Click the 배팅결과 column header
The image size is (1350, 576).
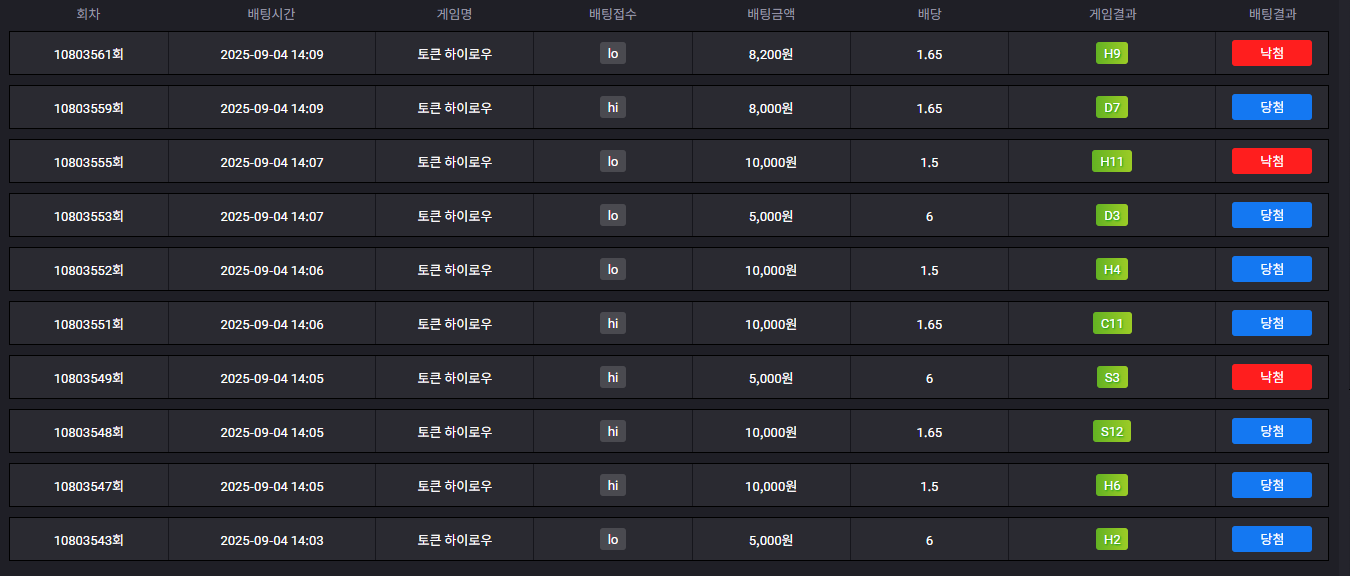1273,14
